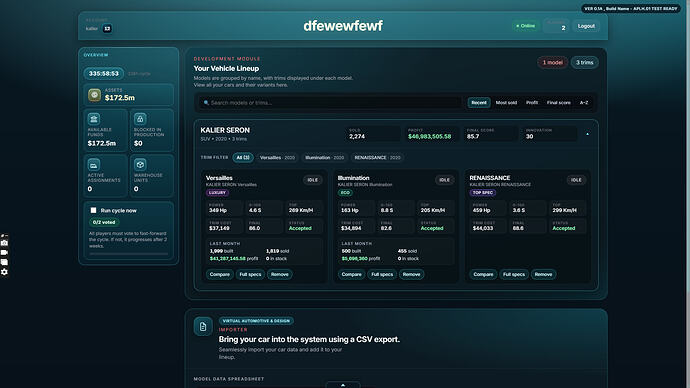This screenshot has height=388, width=690.
Task: Click the Blocked in Production lock icon
Action: point(140,119)
